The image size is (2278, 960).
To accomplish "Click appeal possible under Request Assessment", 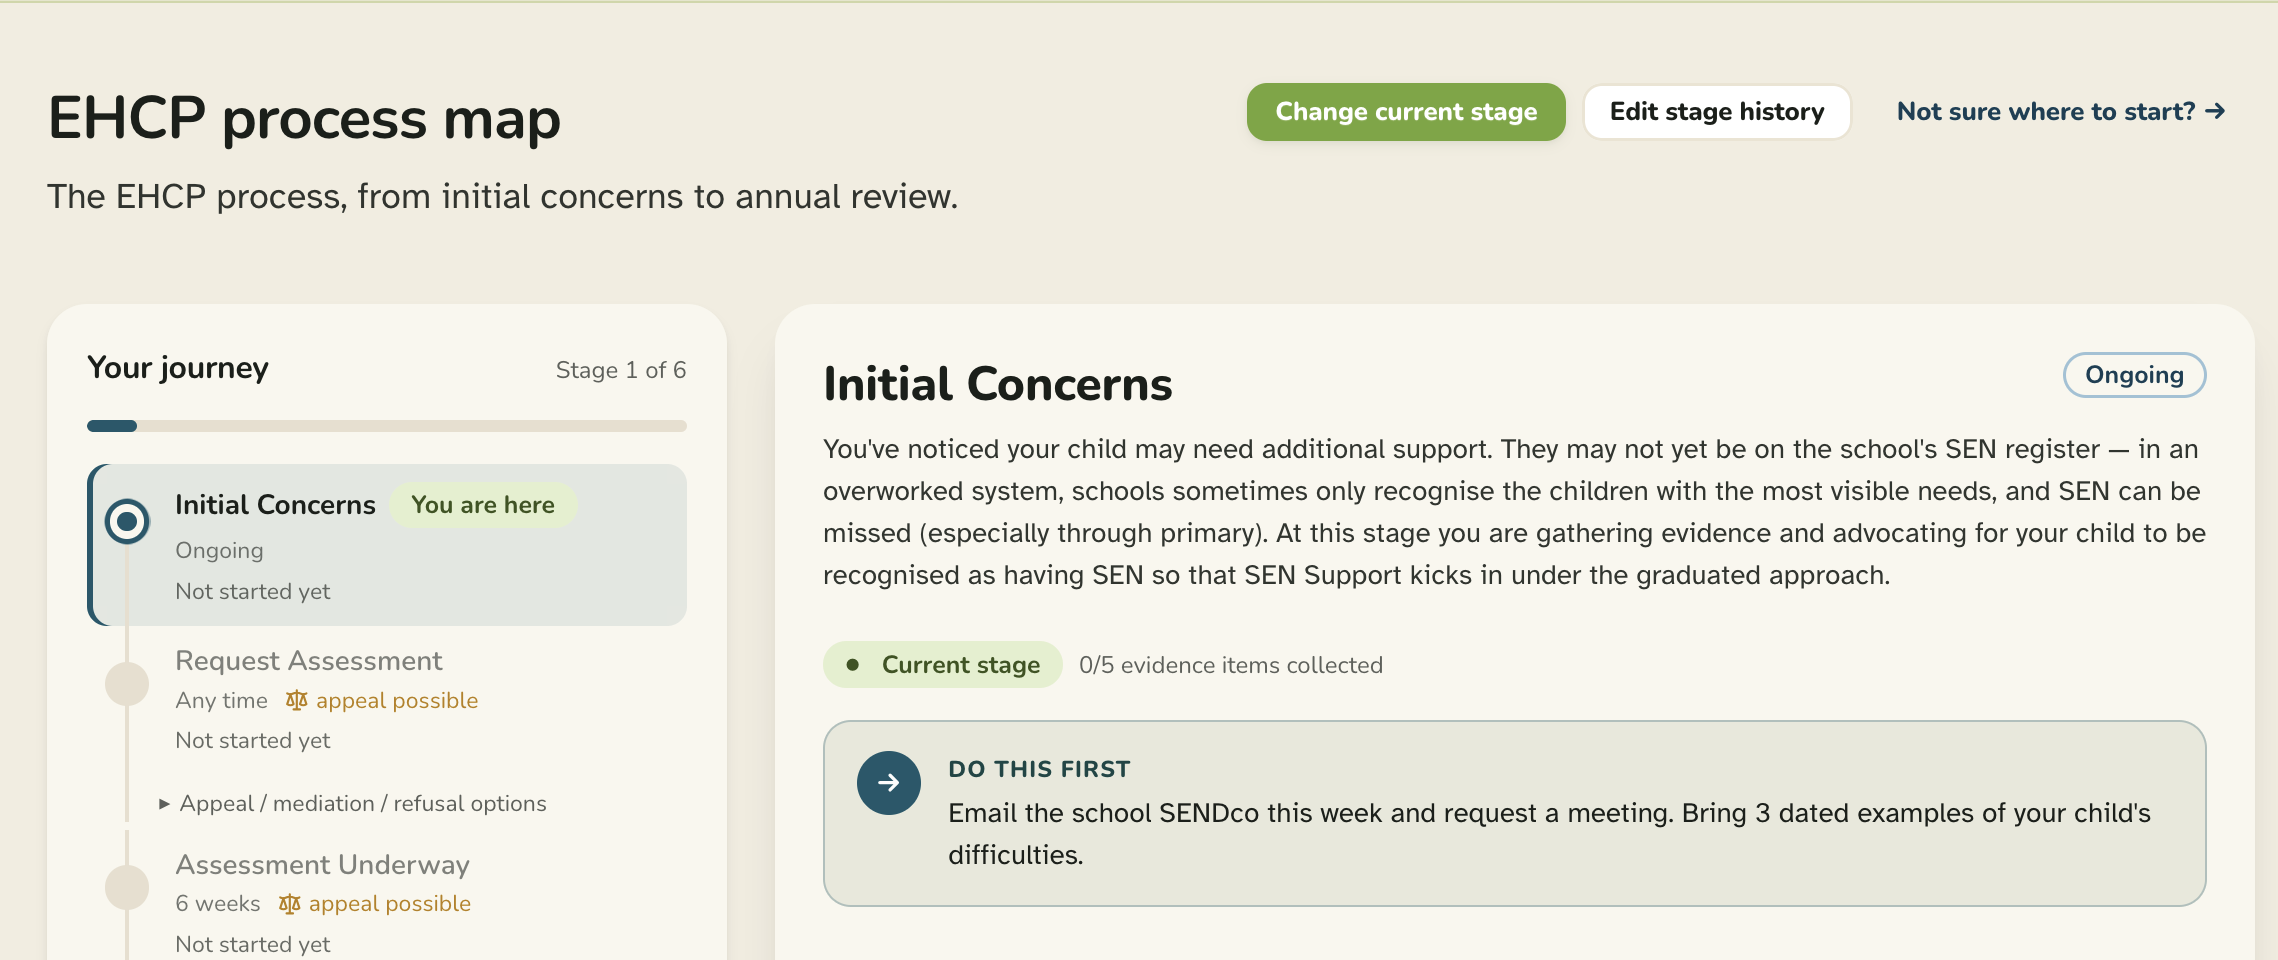I will [397, 701].
